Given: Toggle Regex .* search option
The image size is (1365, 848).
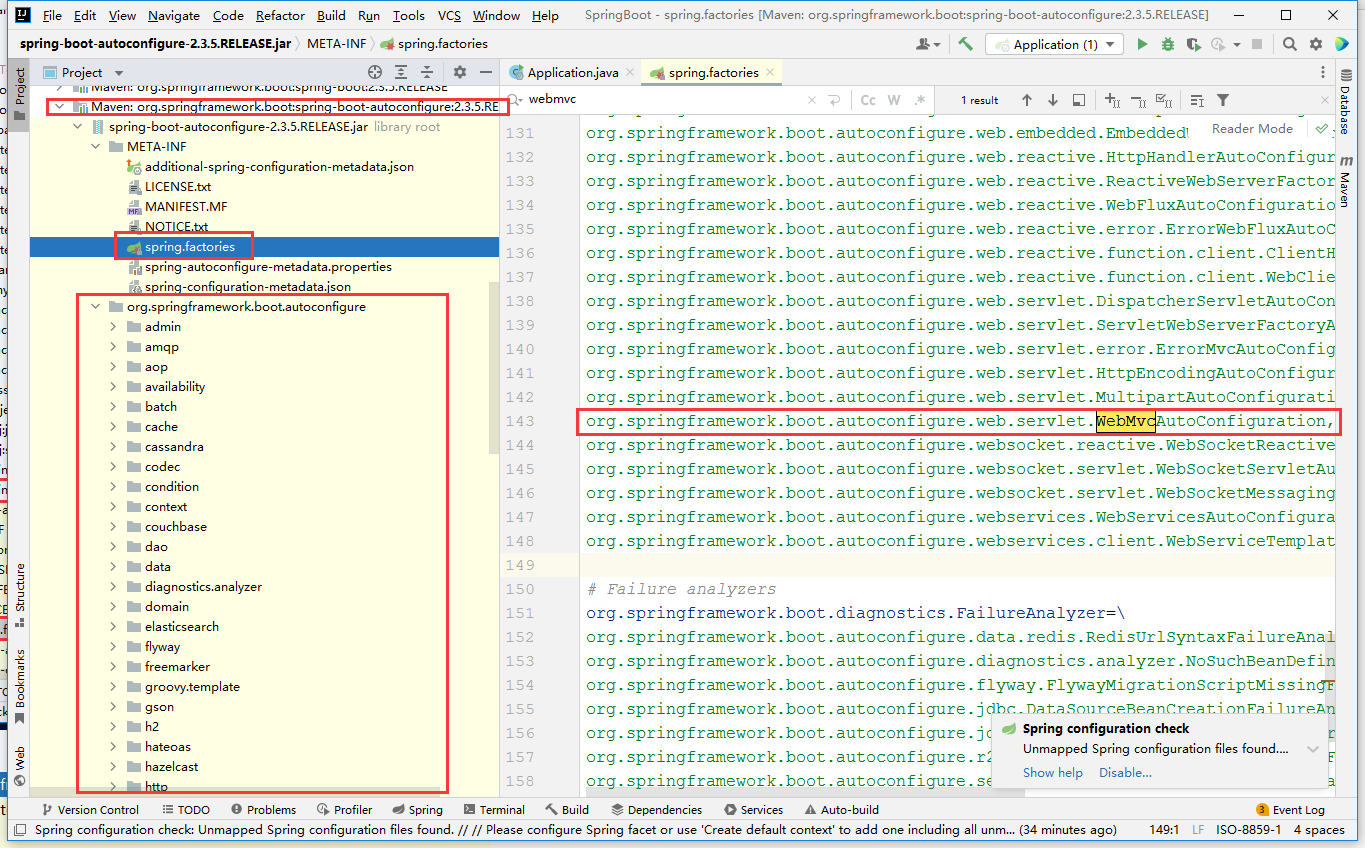Looking at the screenshot, I should [920, 100].
